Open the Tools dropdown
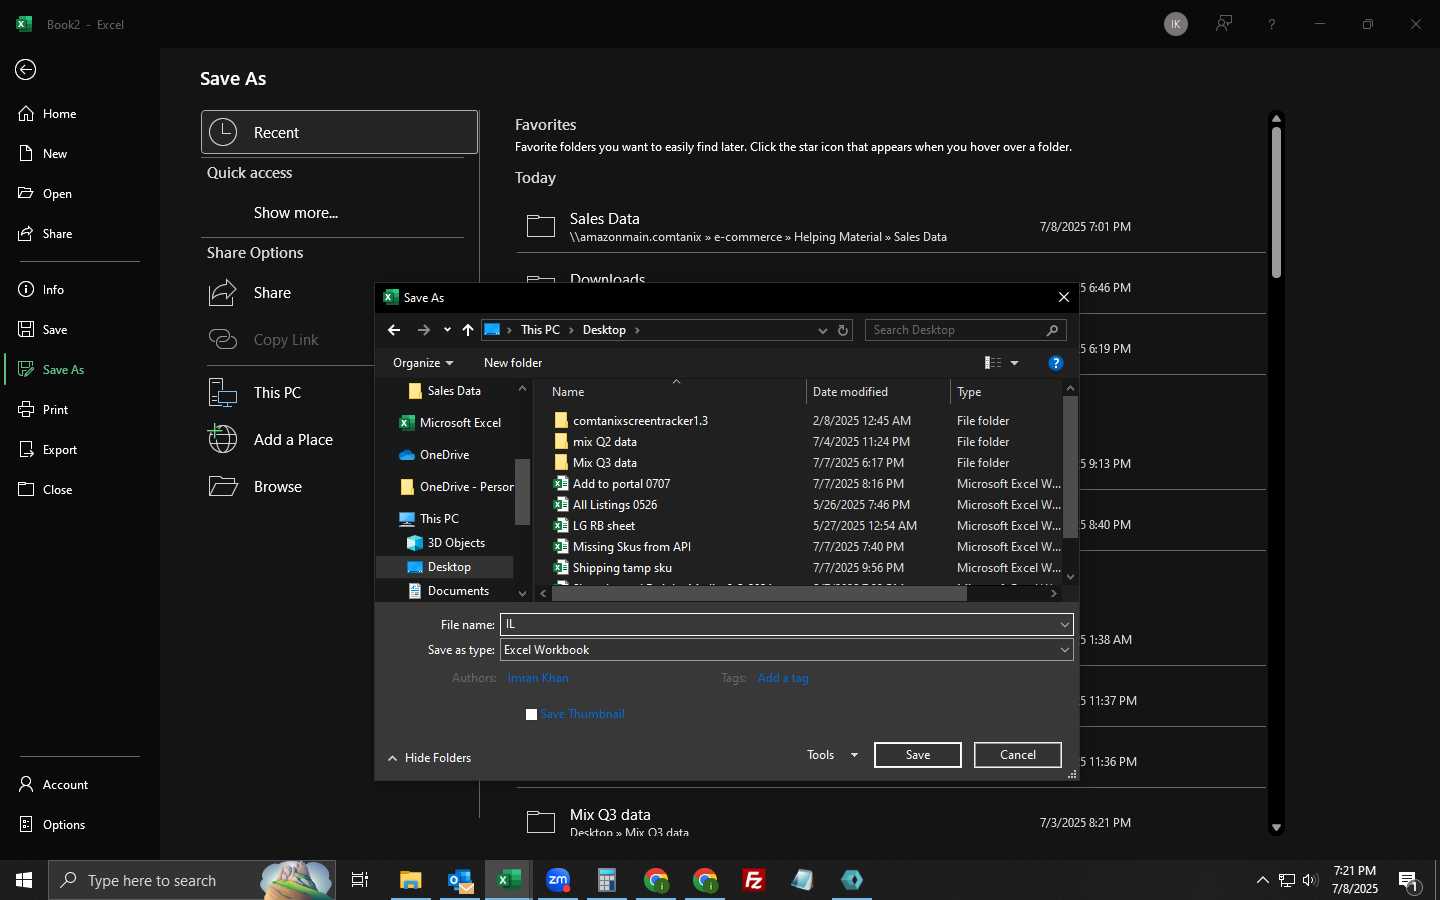 (832, 755)
